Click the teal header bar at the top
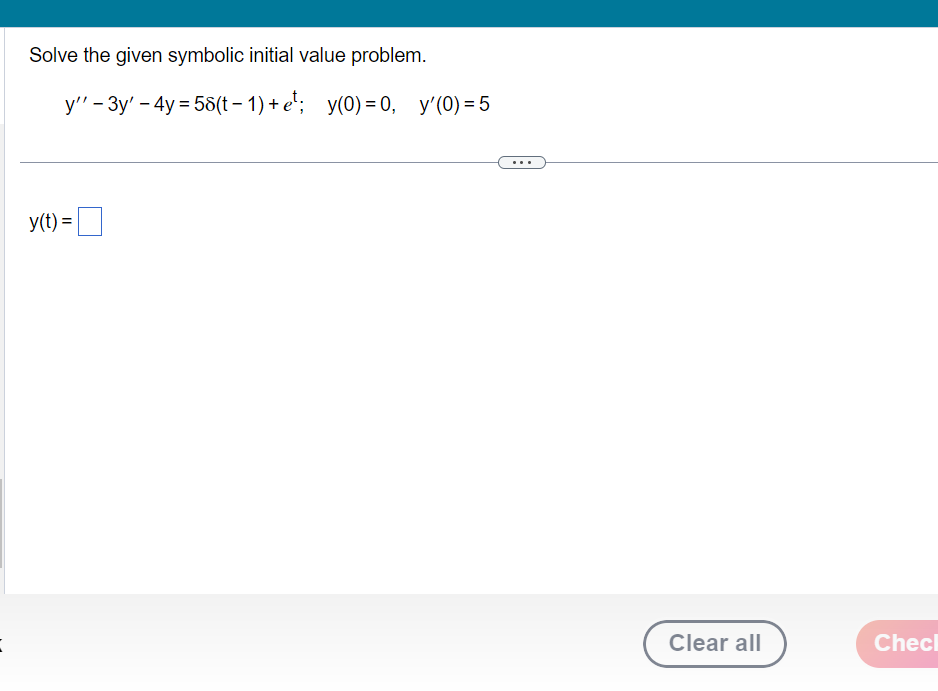The image size is (938, 691). 469,13
